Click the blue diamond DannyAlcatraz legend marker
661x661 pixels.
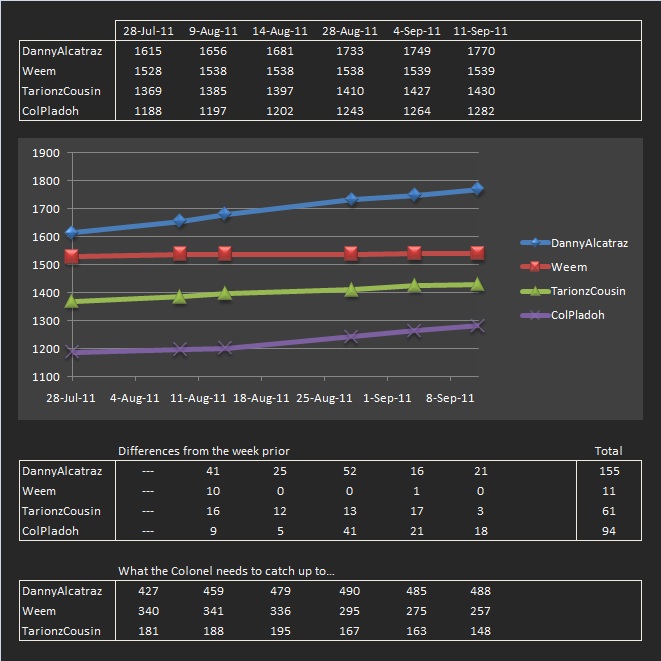pyautogui.click(x=535, y=243)
